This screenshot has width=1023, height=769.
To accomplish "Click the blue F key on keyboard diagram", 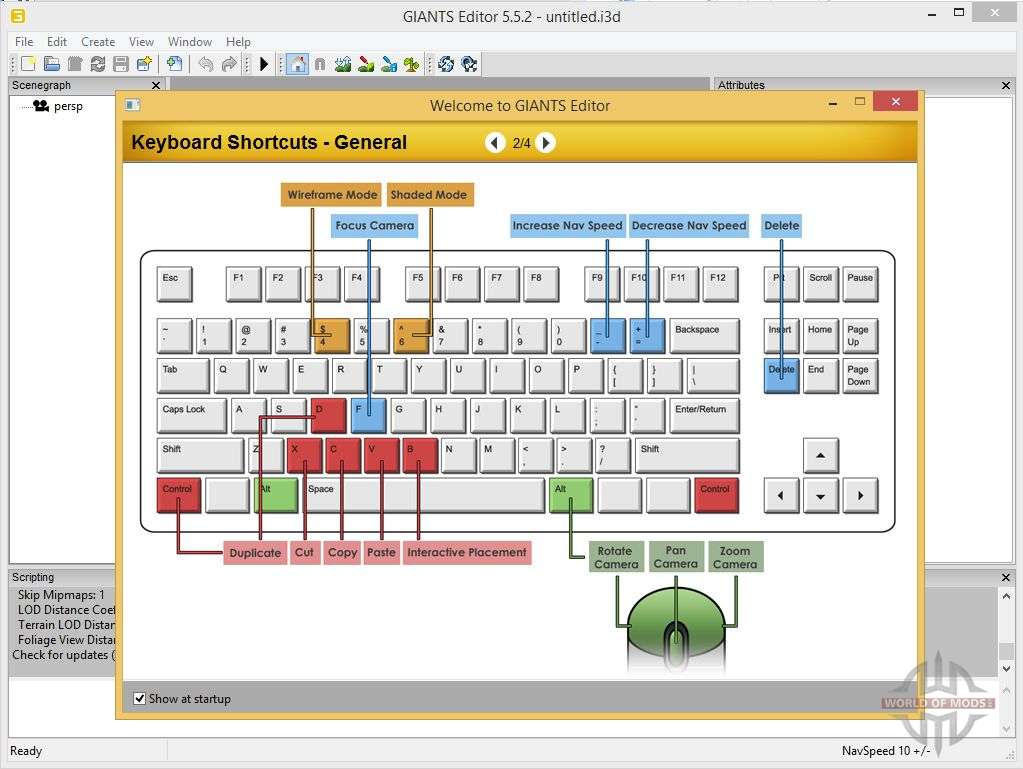I will coord(369,415).
